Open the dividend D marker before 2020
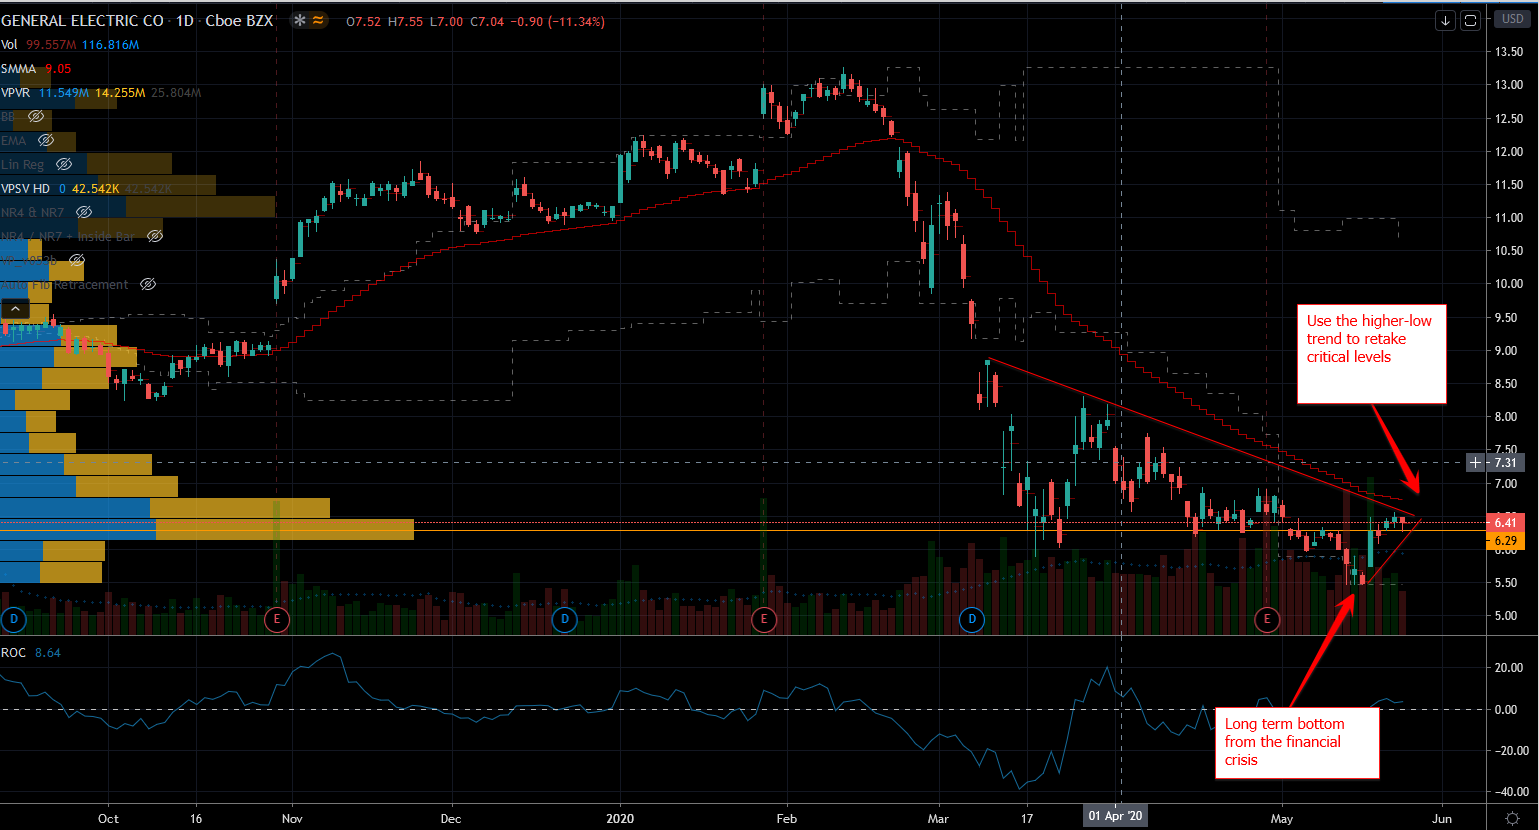 tap(565, 620)
